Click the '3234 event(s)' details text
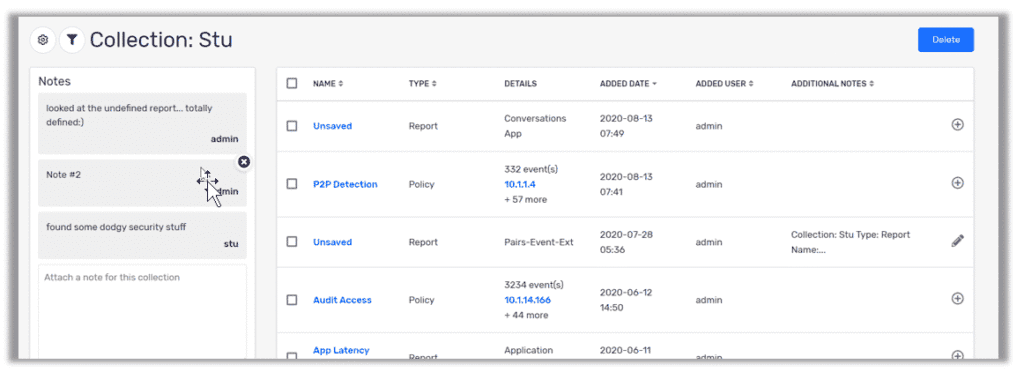The height and width of the screenshot is (372, 1024). 534,285
